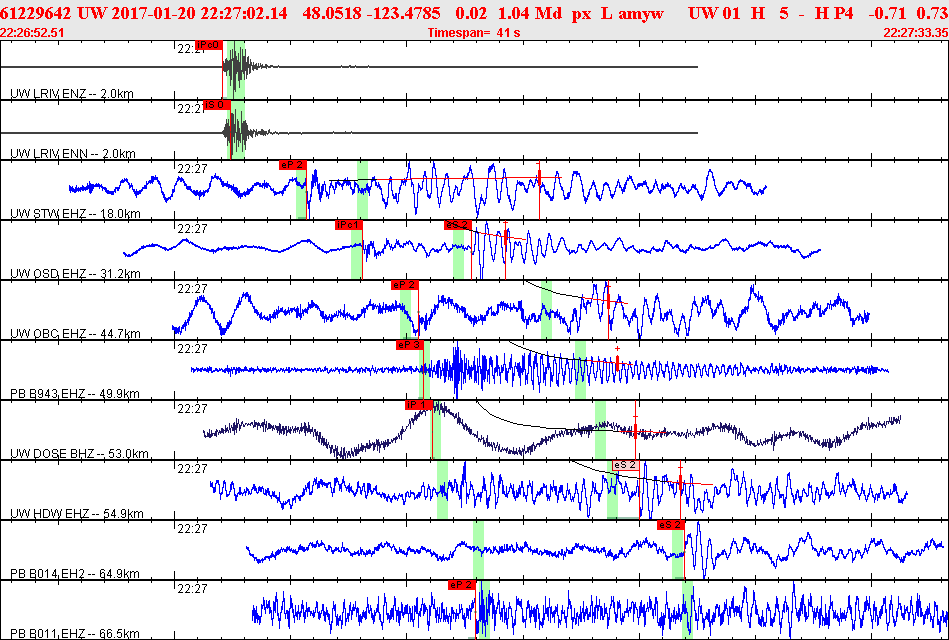Click the eP 2 pick on B011 trace

(461, 584)
